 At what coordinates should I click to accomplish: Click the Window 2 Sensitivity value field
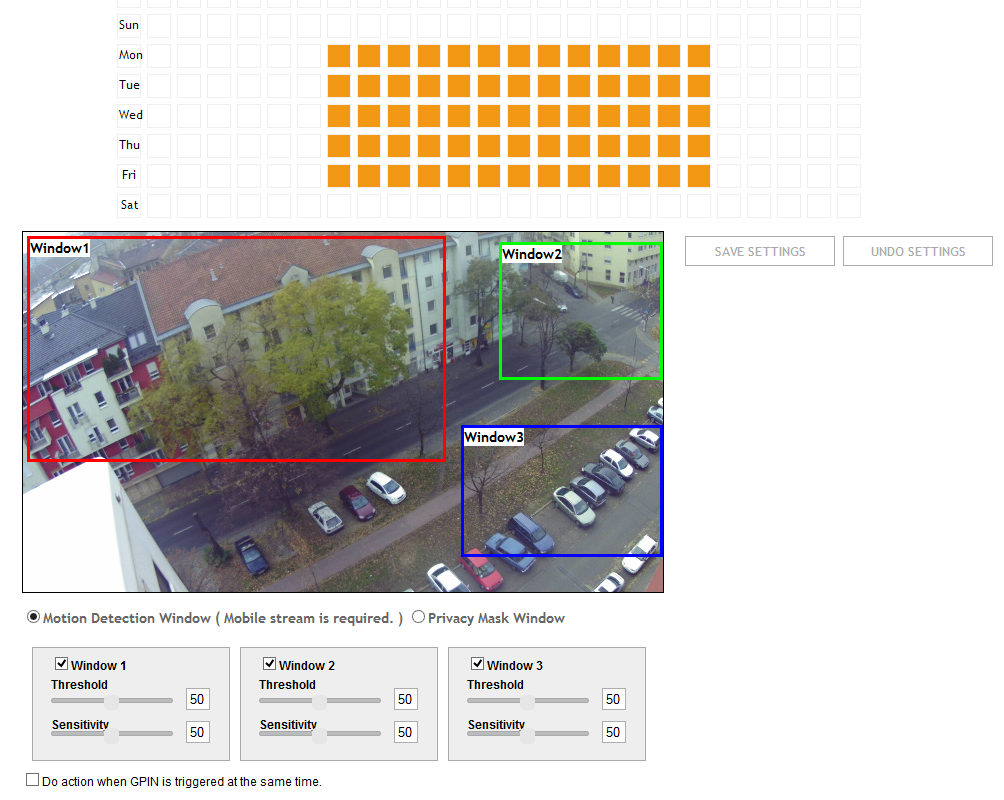tap(405, 733)
